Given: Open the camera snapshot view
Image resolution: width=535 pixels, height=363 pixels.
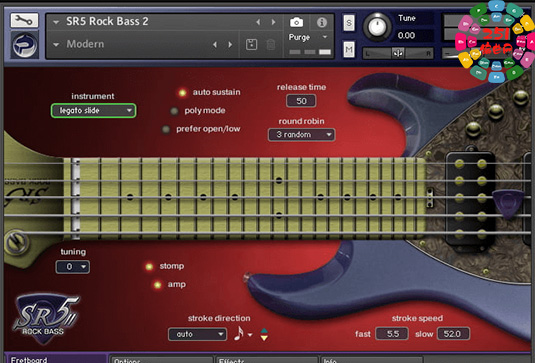Looking at the screenshot, I should point(296,23).
